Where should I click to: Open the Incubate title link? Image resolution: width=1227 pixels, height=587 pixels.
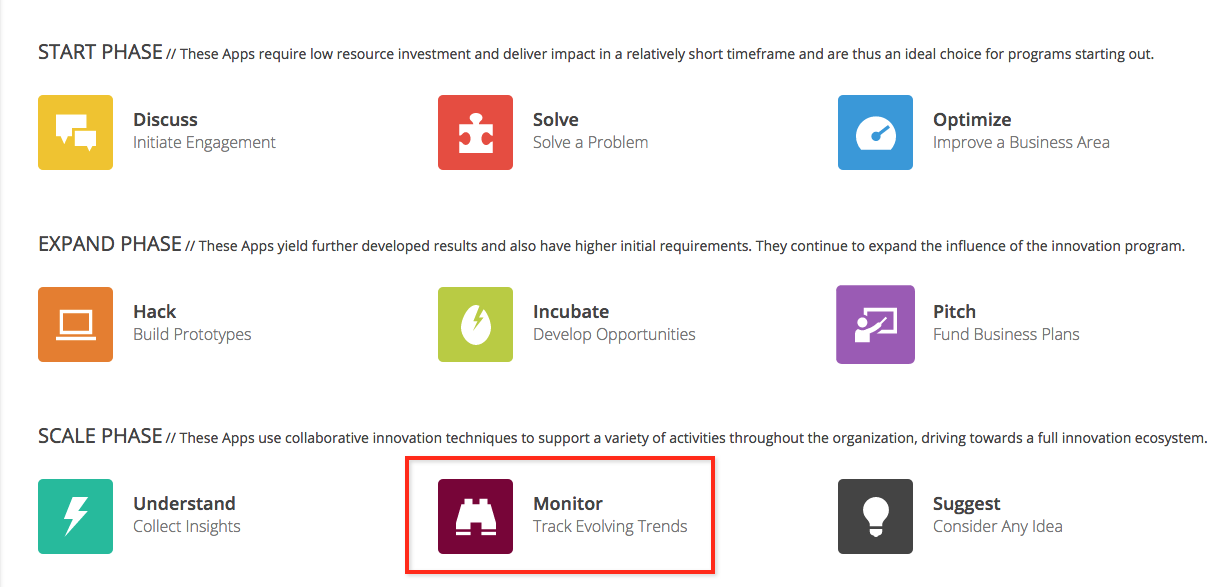(571, 312)
